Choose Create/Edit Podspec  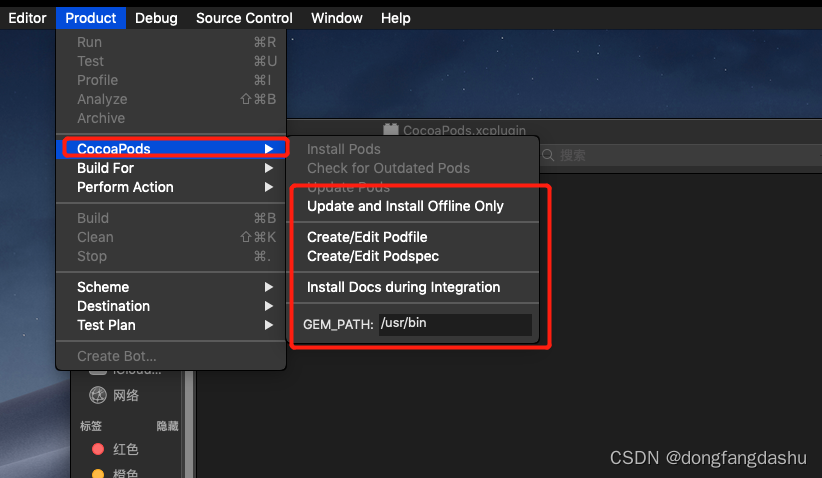pos(413,256)
